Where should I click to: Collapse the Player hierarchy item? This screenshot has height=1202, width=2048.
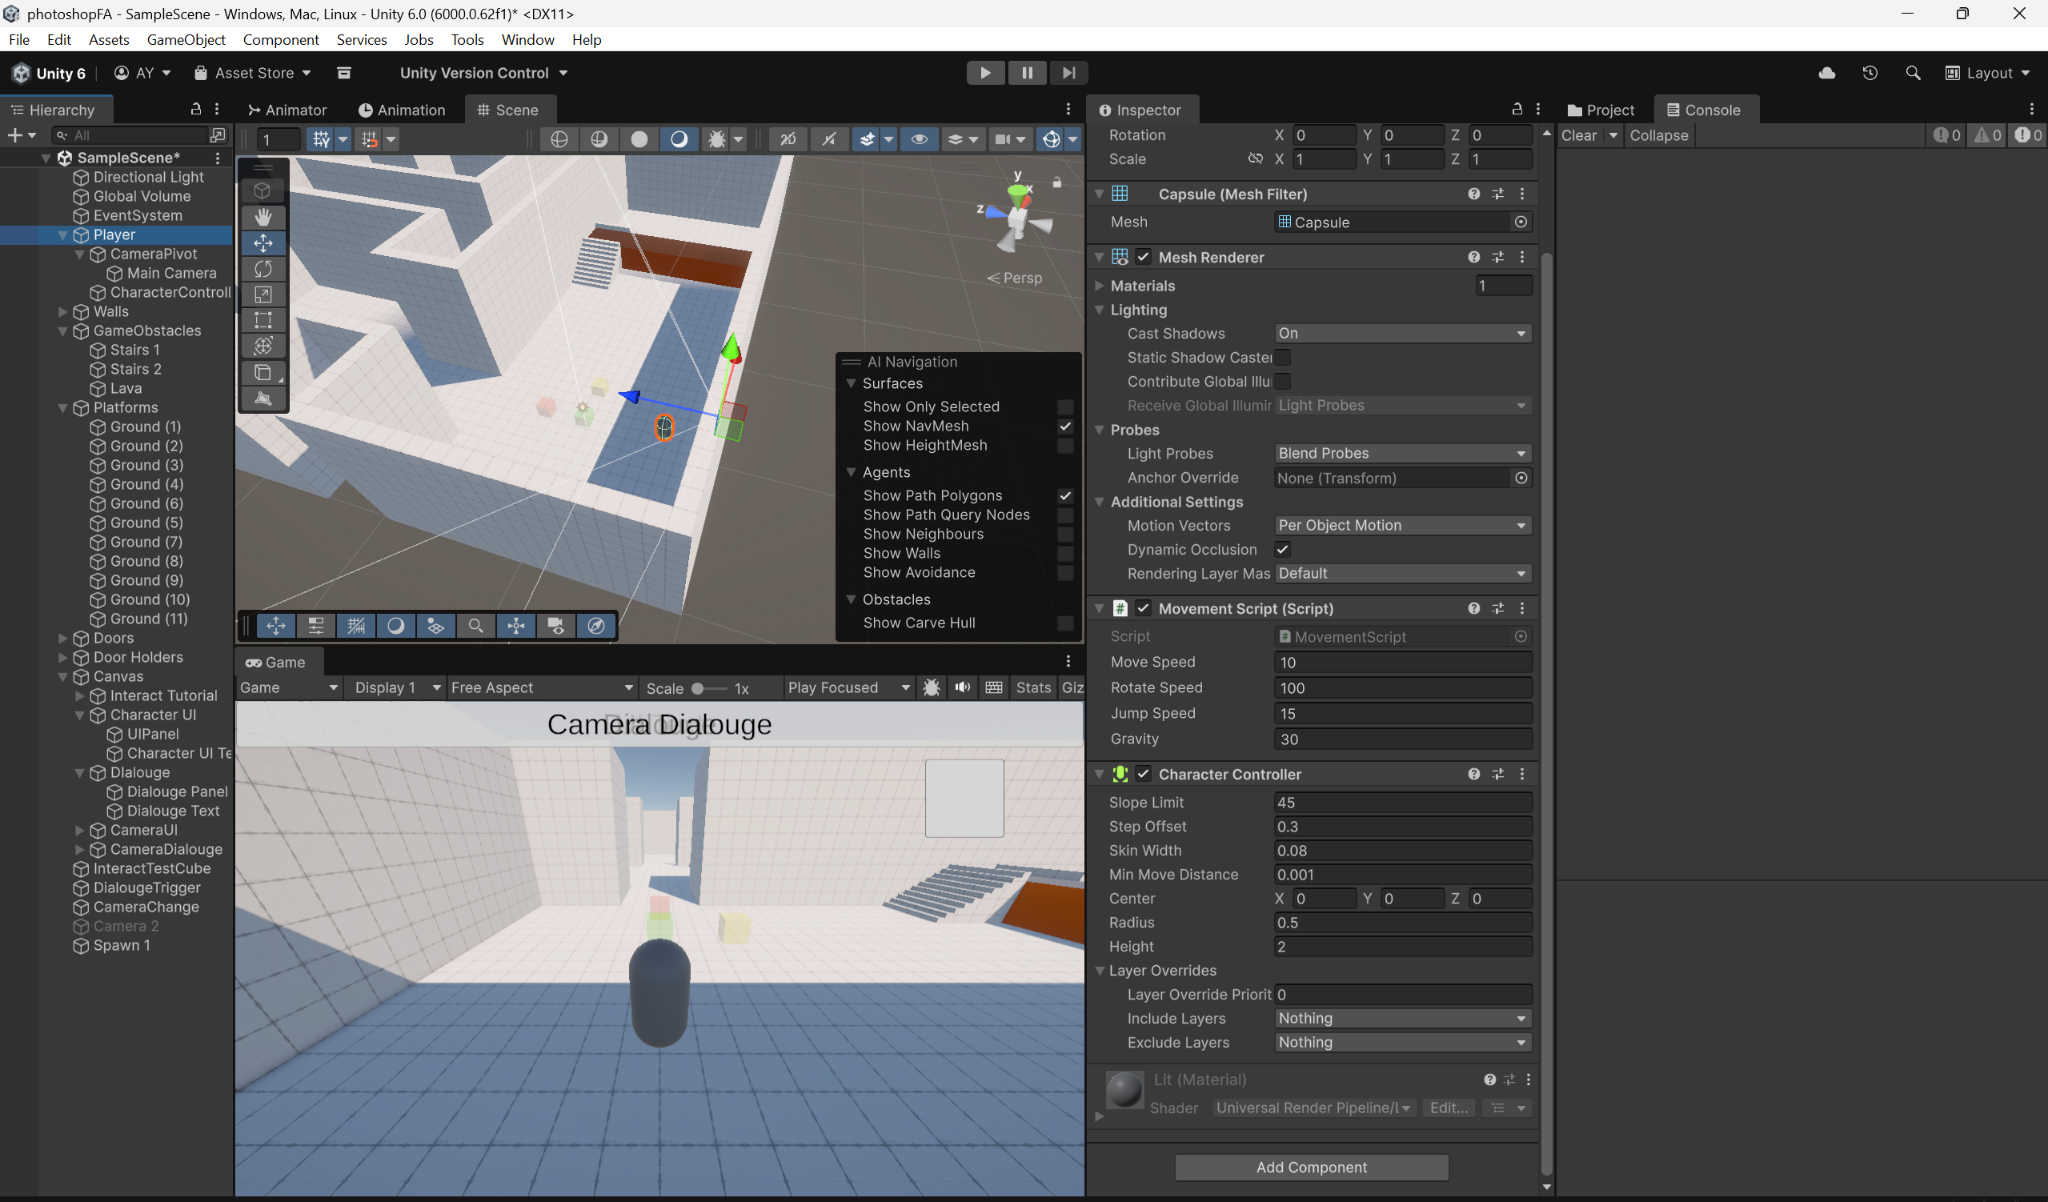(62, 235)
